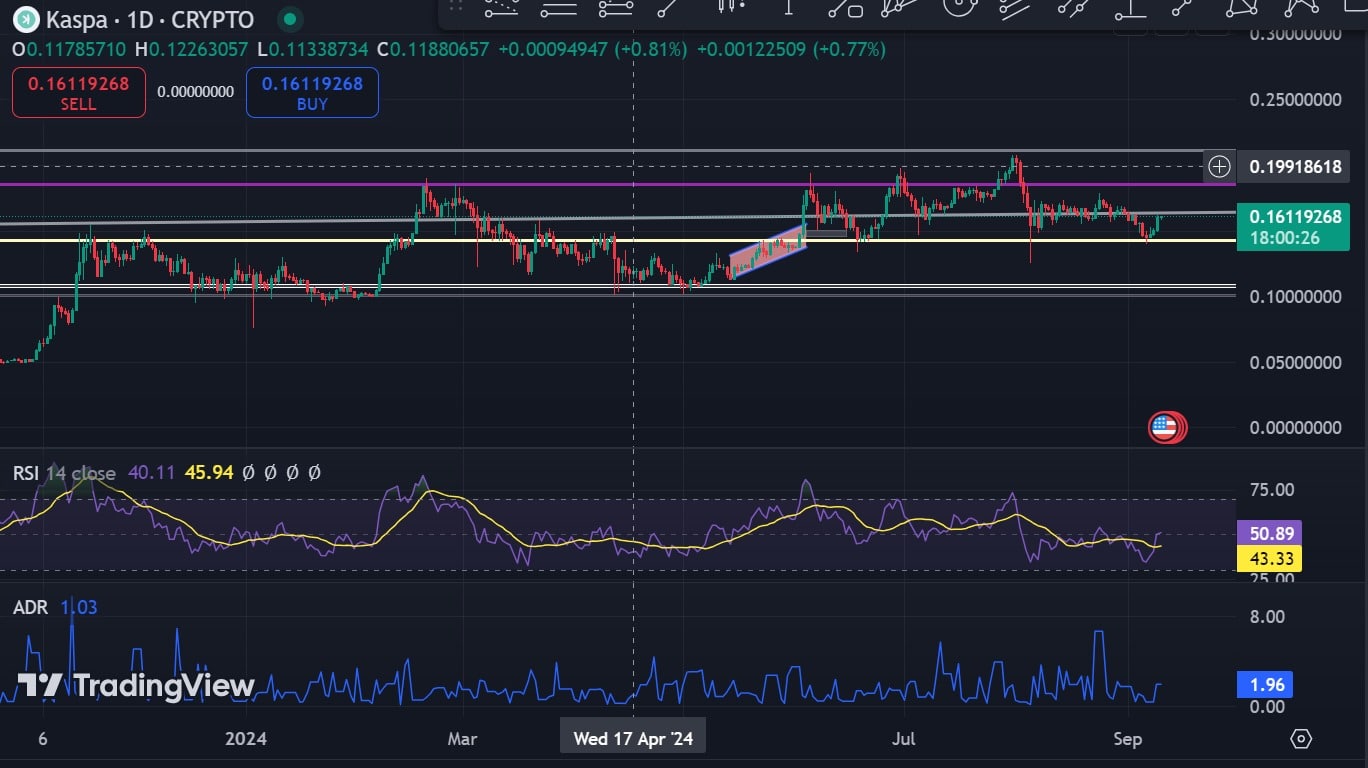This screenshot has height=768, width=1368.
Task: Click the green market status dot
Action: point(289,19)
